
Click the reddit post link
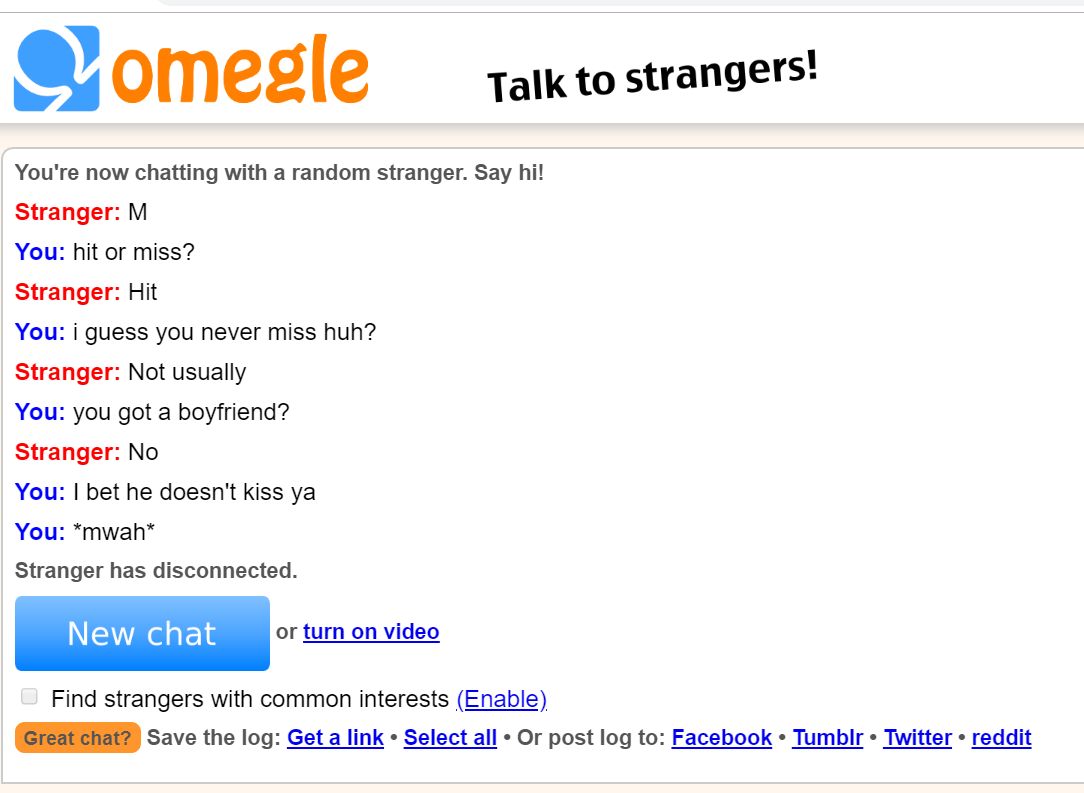tap(1001, 738)
